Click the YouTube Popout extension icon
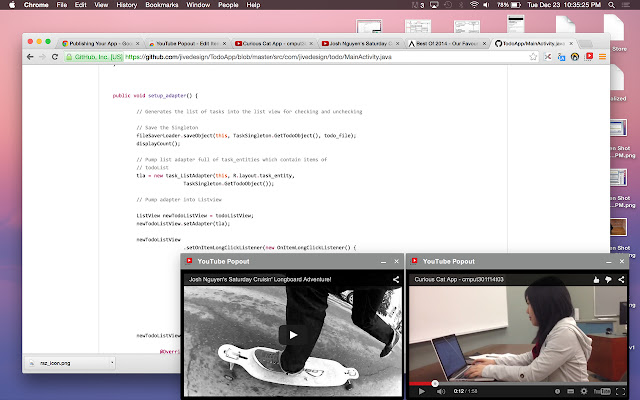Image resolution: width=640 pixels, height=400 pixels. pos(589,56)
